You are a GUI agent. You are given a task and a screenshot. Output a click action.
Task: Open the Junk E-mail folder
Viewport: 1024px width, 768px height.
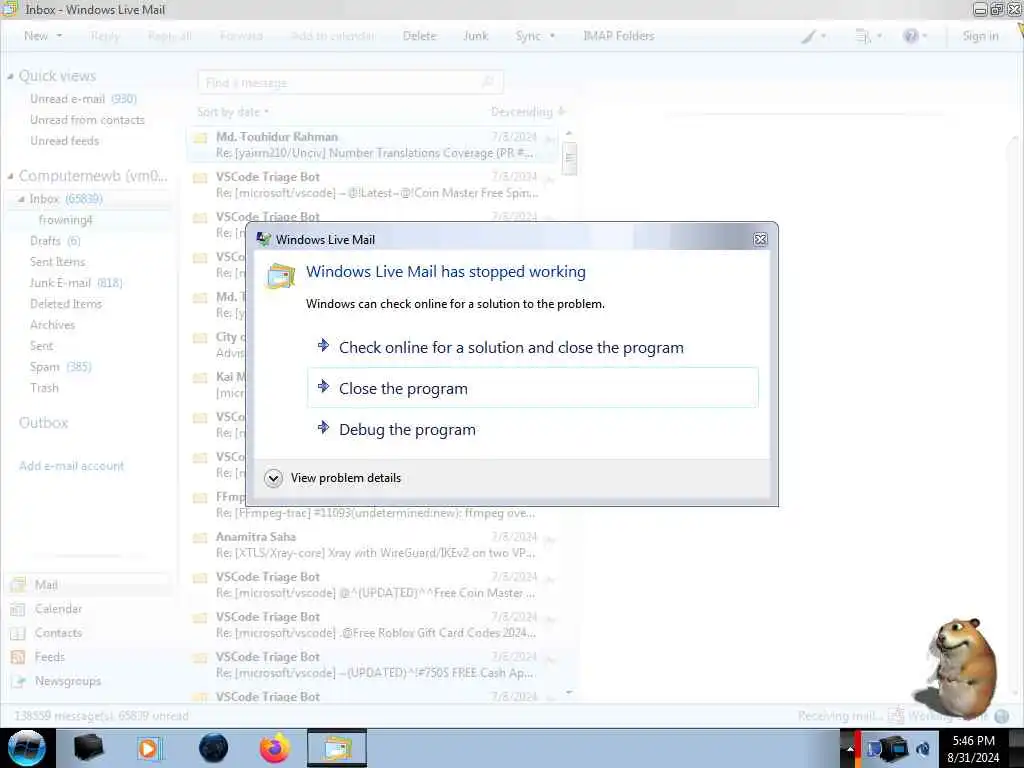(x=76, y=283)
